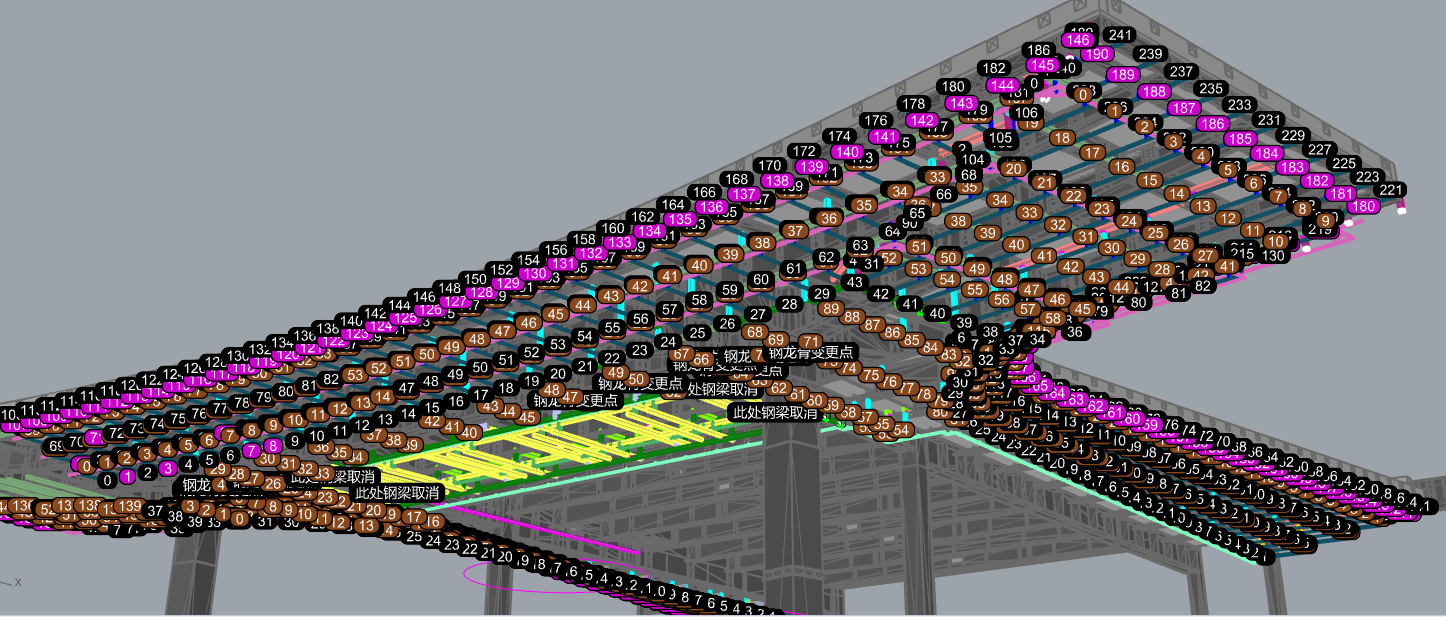The height and width of the screenshot is (617, 1446).
Task: Click the black tag numbered 170
Action: tap(770, 165)
